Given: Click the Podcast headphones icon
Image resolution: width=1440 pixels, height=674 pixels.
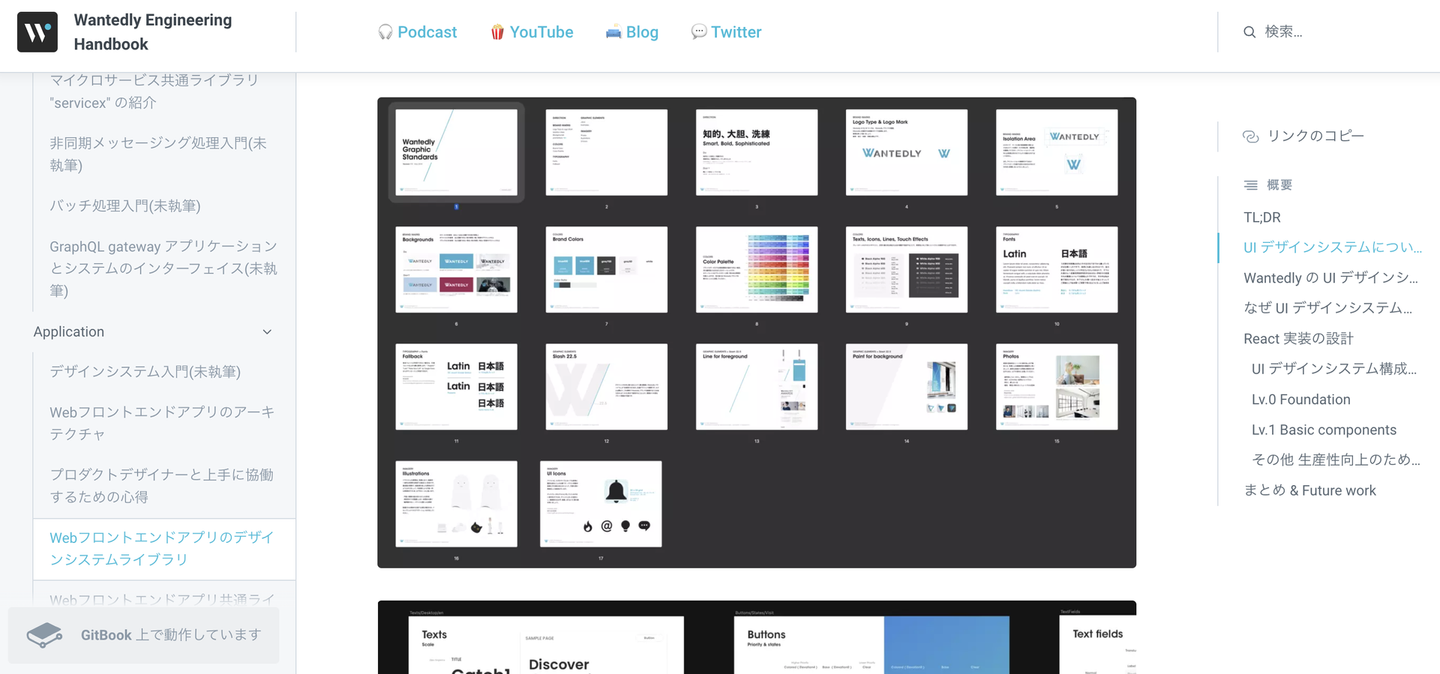Looking at the screenshot, I should pyautogui.click(x=385, y=32).
